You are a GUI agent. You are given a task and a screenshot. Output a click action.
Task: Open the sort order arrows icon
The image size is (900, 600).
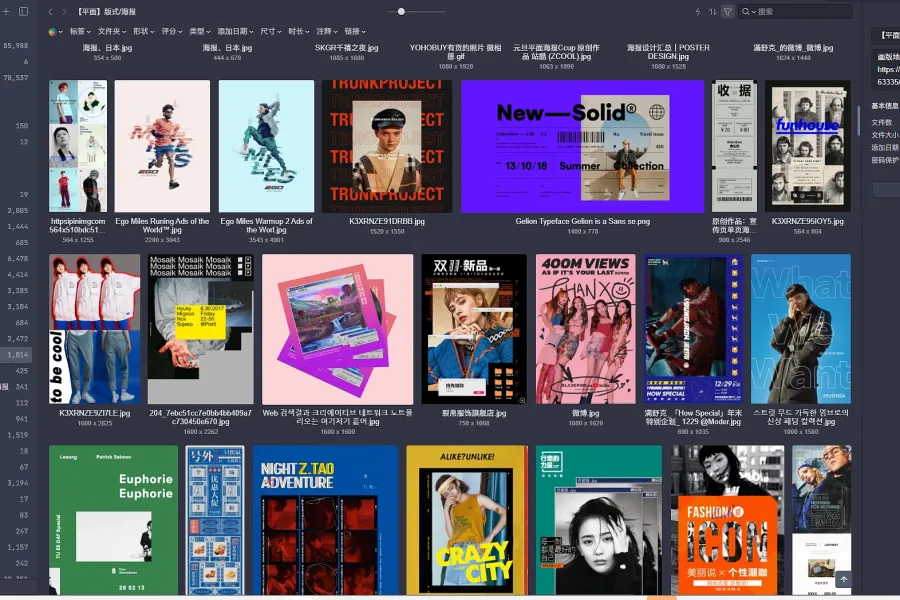point(712,11)
